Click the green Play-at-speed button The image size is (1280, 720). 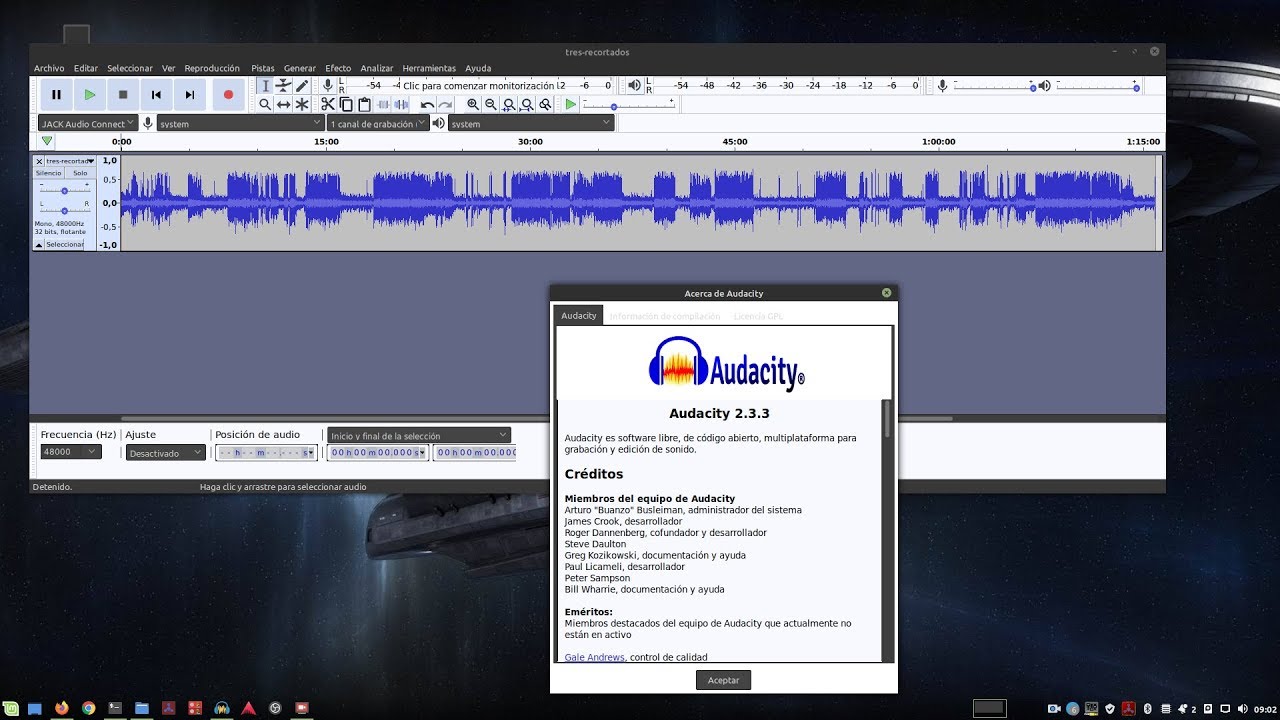coord(570,104)
